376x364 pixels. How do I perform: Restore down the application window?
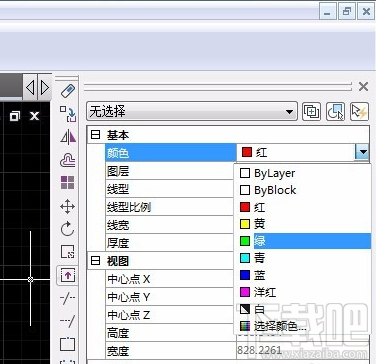[x=347, y=12]
